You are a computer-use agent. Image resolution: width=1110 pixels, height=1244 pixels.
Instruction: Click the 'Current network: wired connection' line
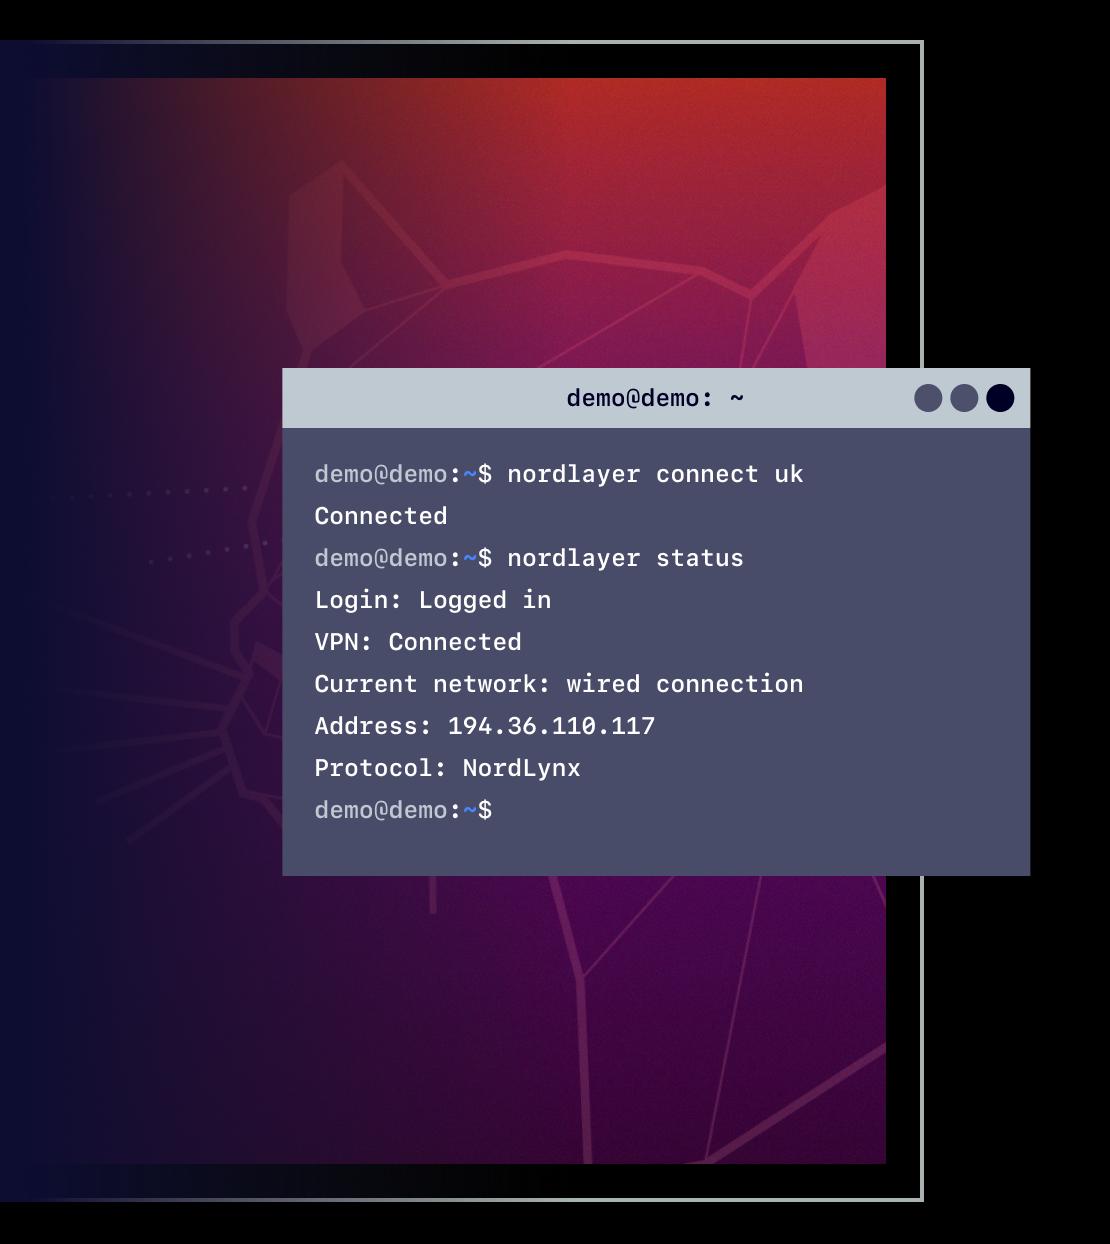coord(559,684)
